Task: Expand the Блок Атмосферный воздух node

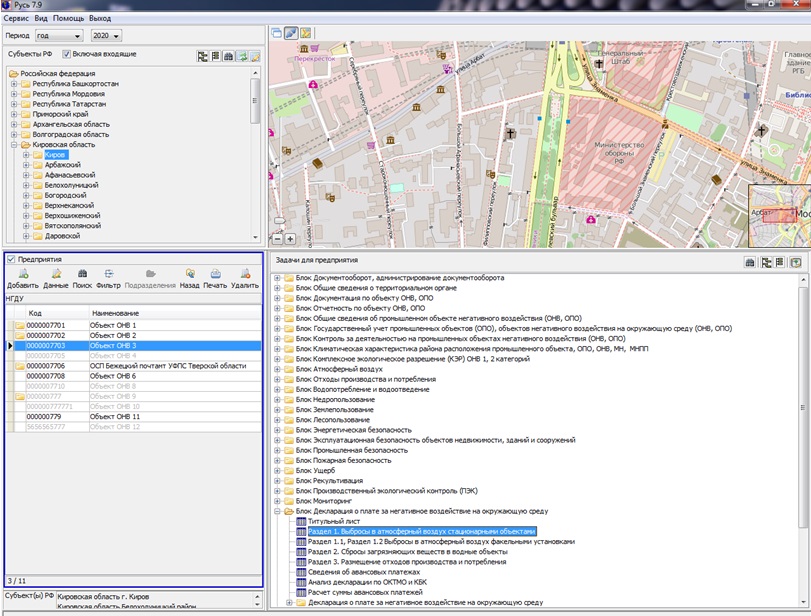Action: [x=278, y=369]
